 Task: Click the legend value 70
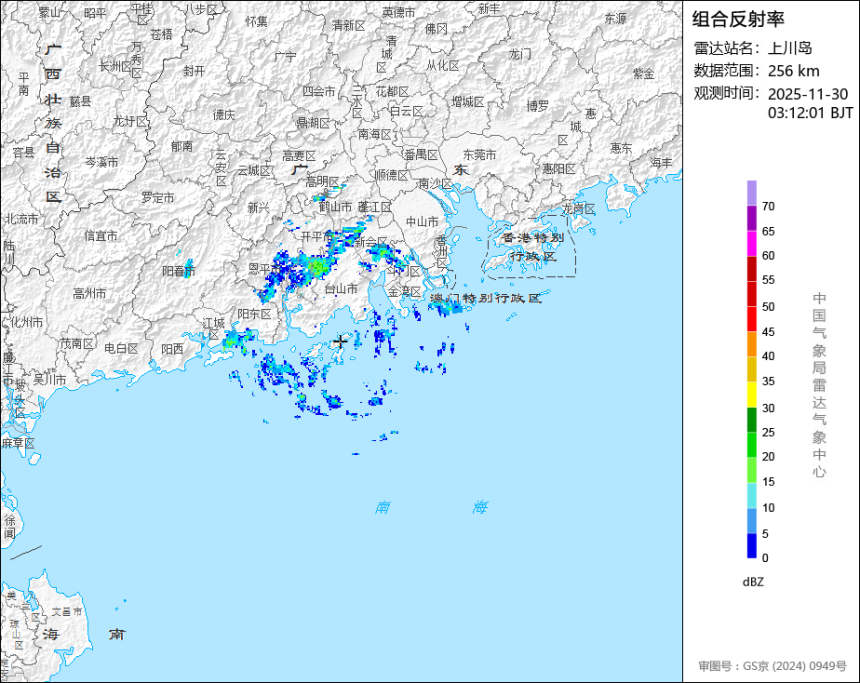tap(768, 206)
